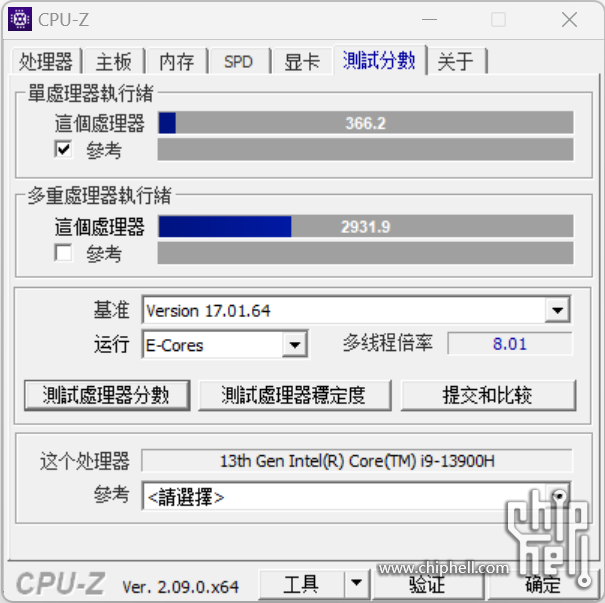Open the 内存 tab

point(177,61)
